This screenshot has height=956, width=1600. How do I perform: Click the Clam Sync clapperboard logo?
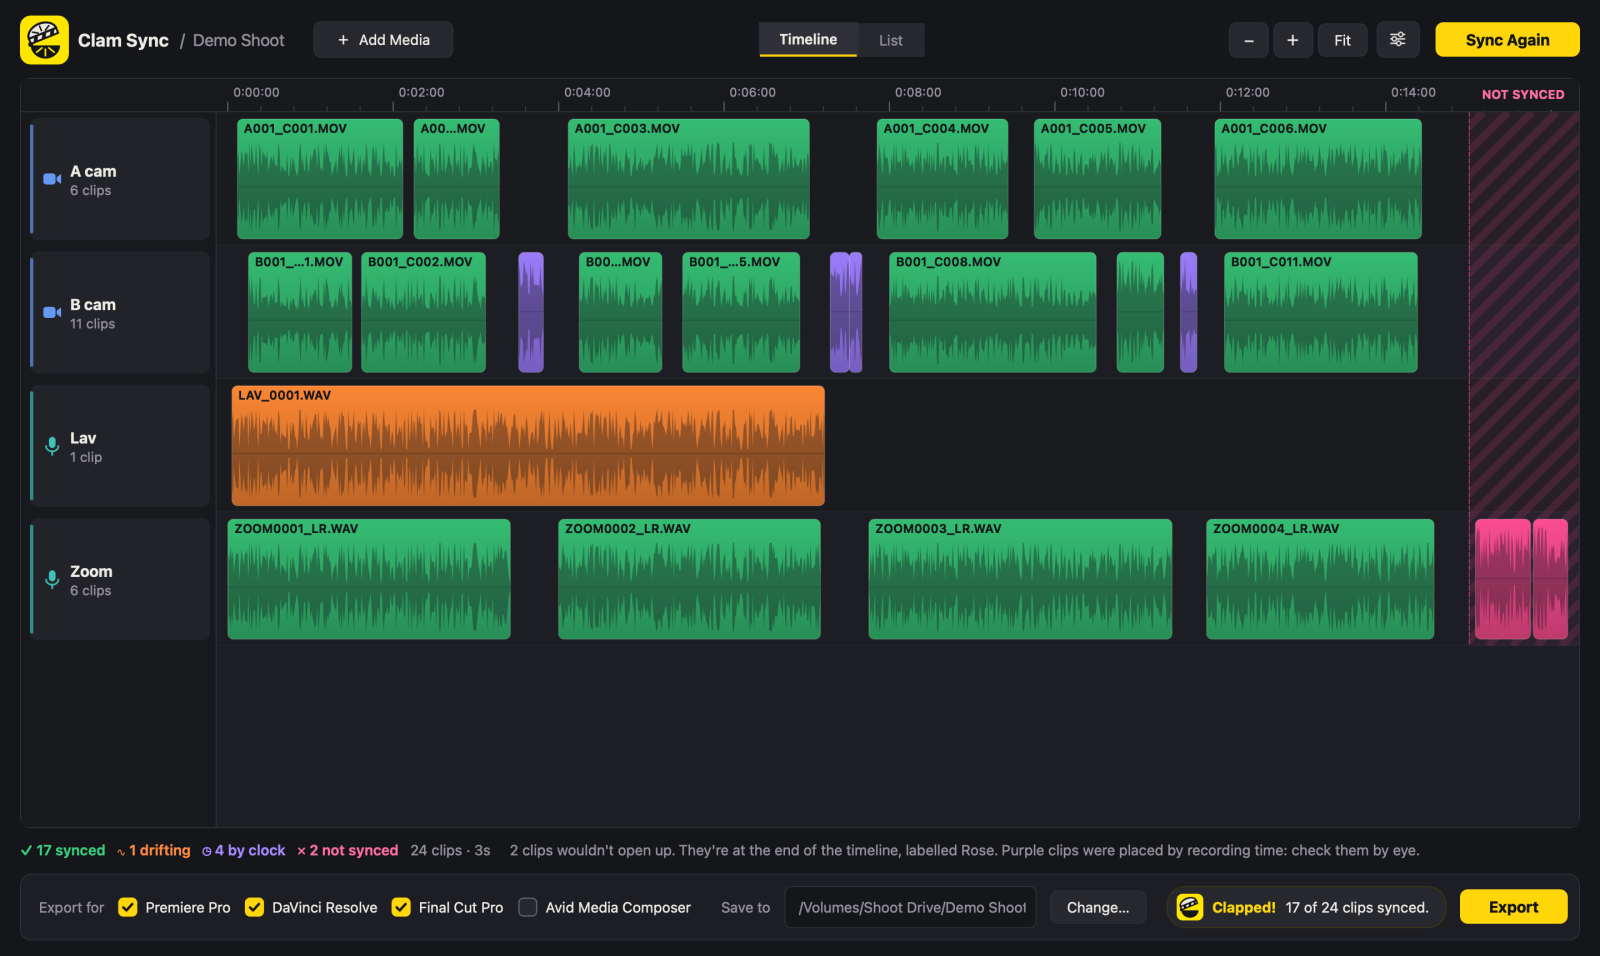point(44,40)
